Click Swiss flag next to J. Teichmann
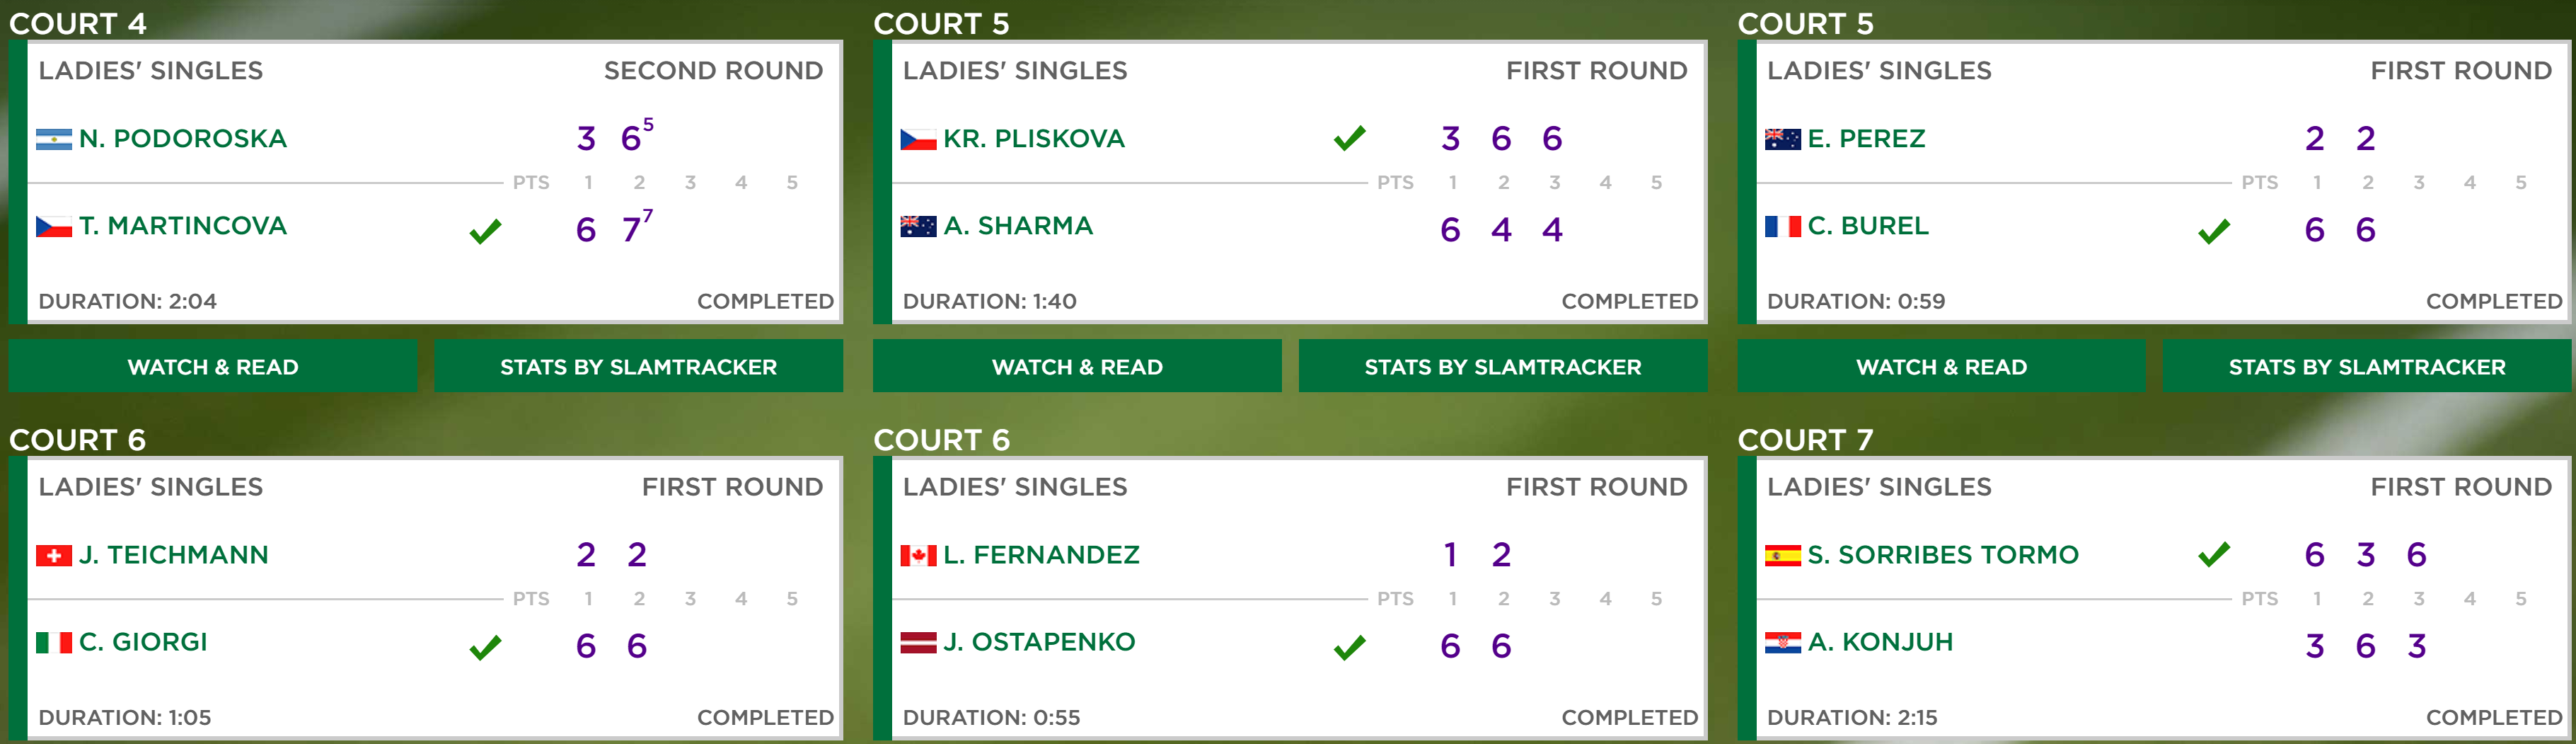This screenshot has height=744, width=2576. (54, 555)
